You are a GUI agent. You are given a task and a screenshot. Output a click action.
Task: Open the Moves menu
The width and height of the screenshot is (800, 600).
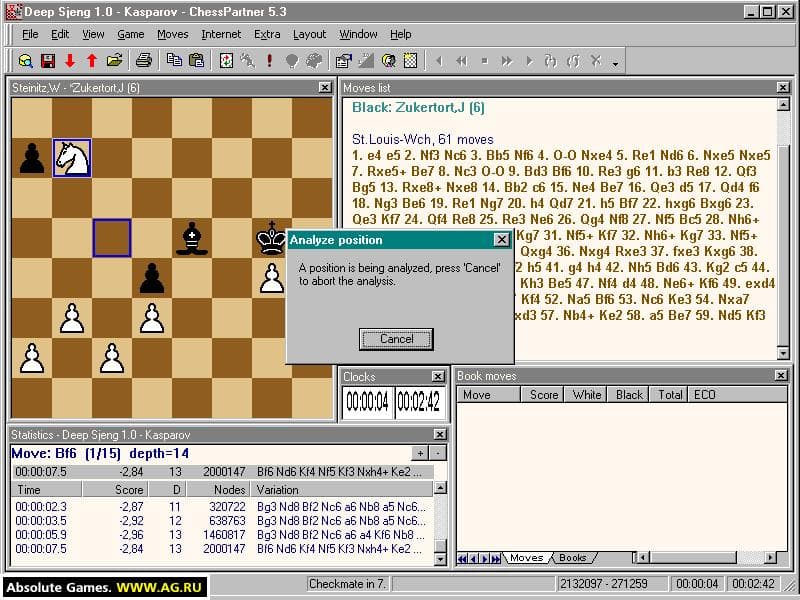click(x=172, y=34)
